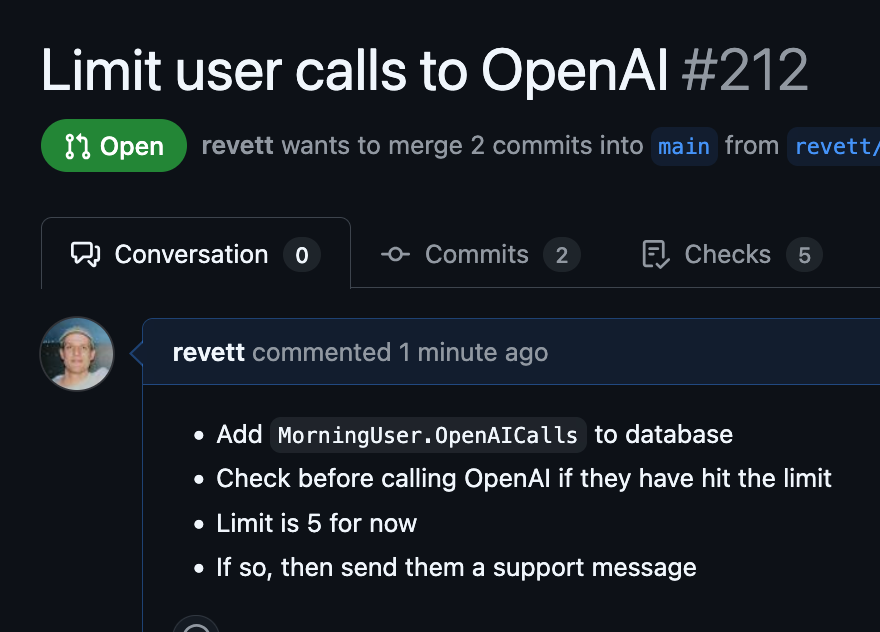The width and height of the screenshot is (880, 632).
Task: Open the '1 minute ago' timestamp link
Action: click(x=473, y=352)
